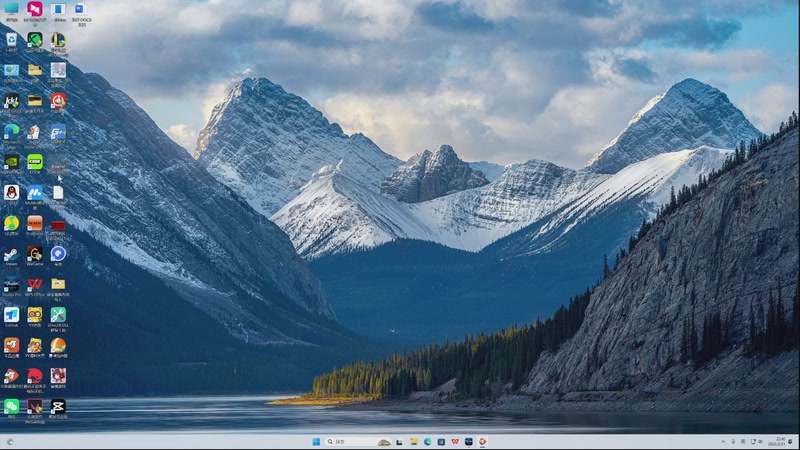Launch the WeChat desktop shortcut
The image size is (800, 450).
pyautogui.click(x=11, y=407)
